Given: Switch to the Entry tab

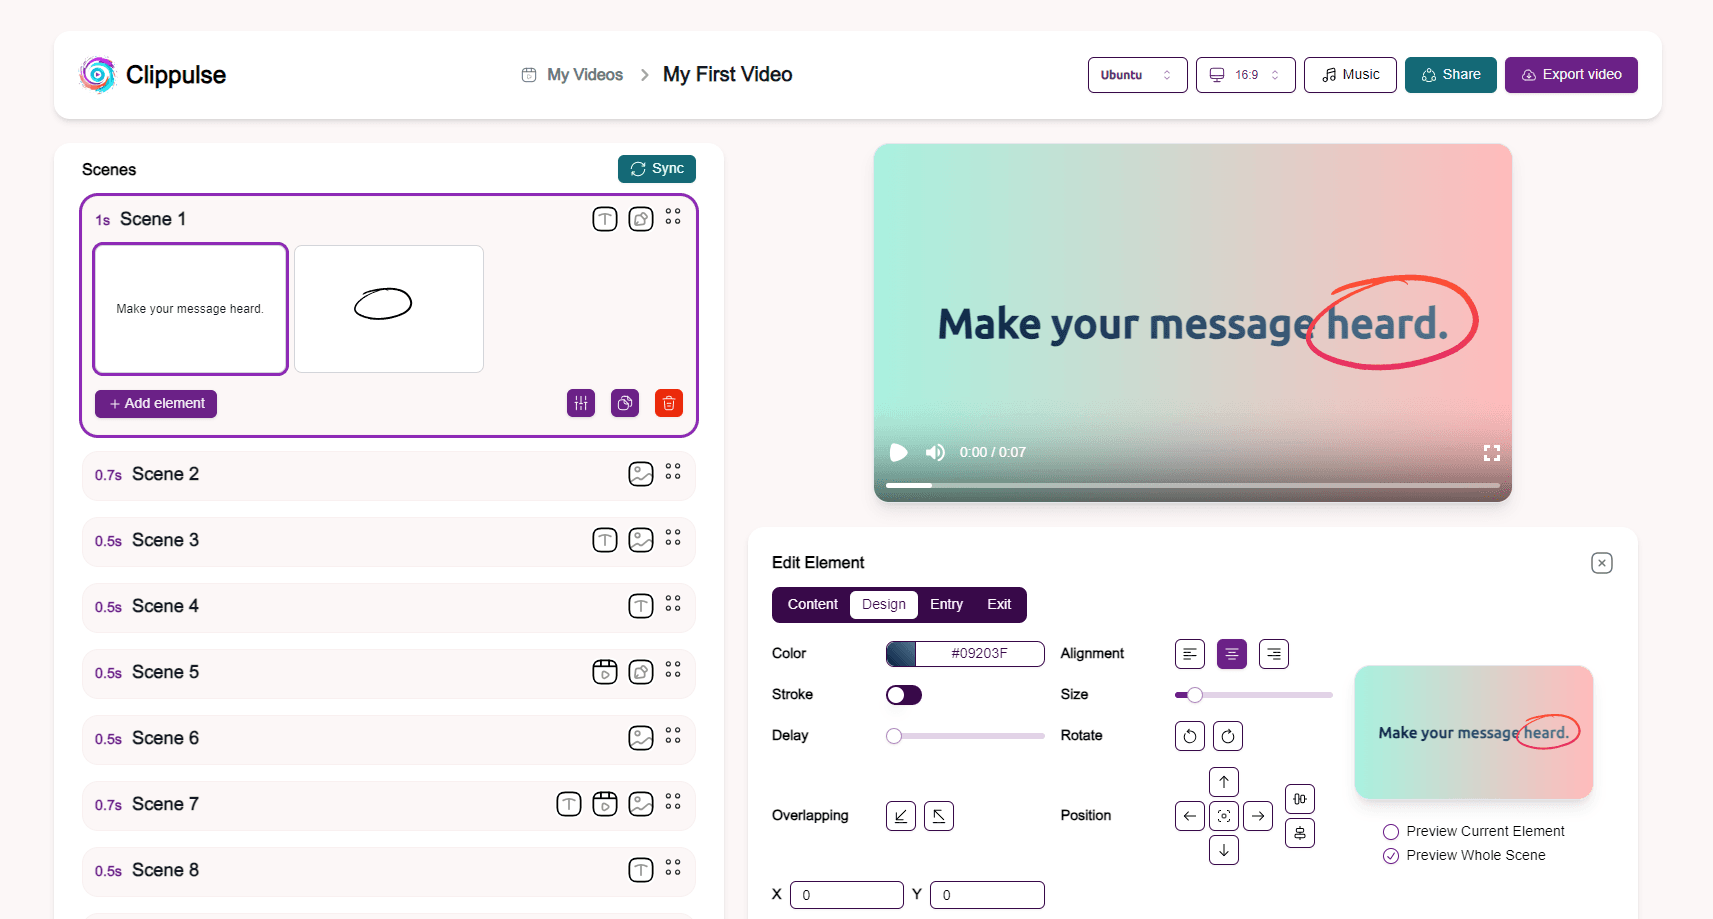Looking at the screenshot, I should (946, 604).
